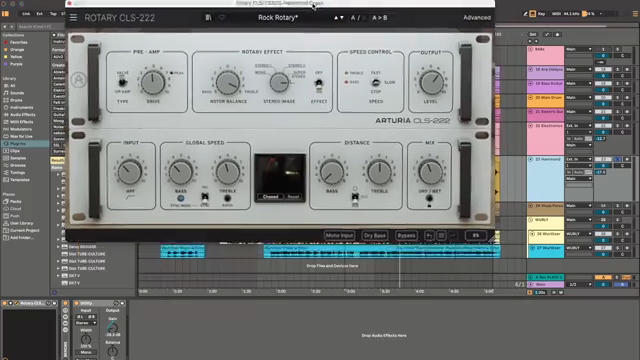Screen dimensions: 640x360
Task: Click the Global Speed Bass knob
Action: pyautogui.click(x=180, y=172)
